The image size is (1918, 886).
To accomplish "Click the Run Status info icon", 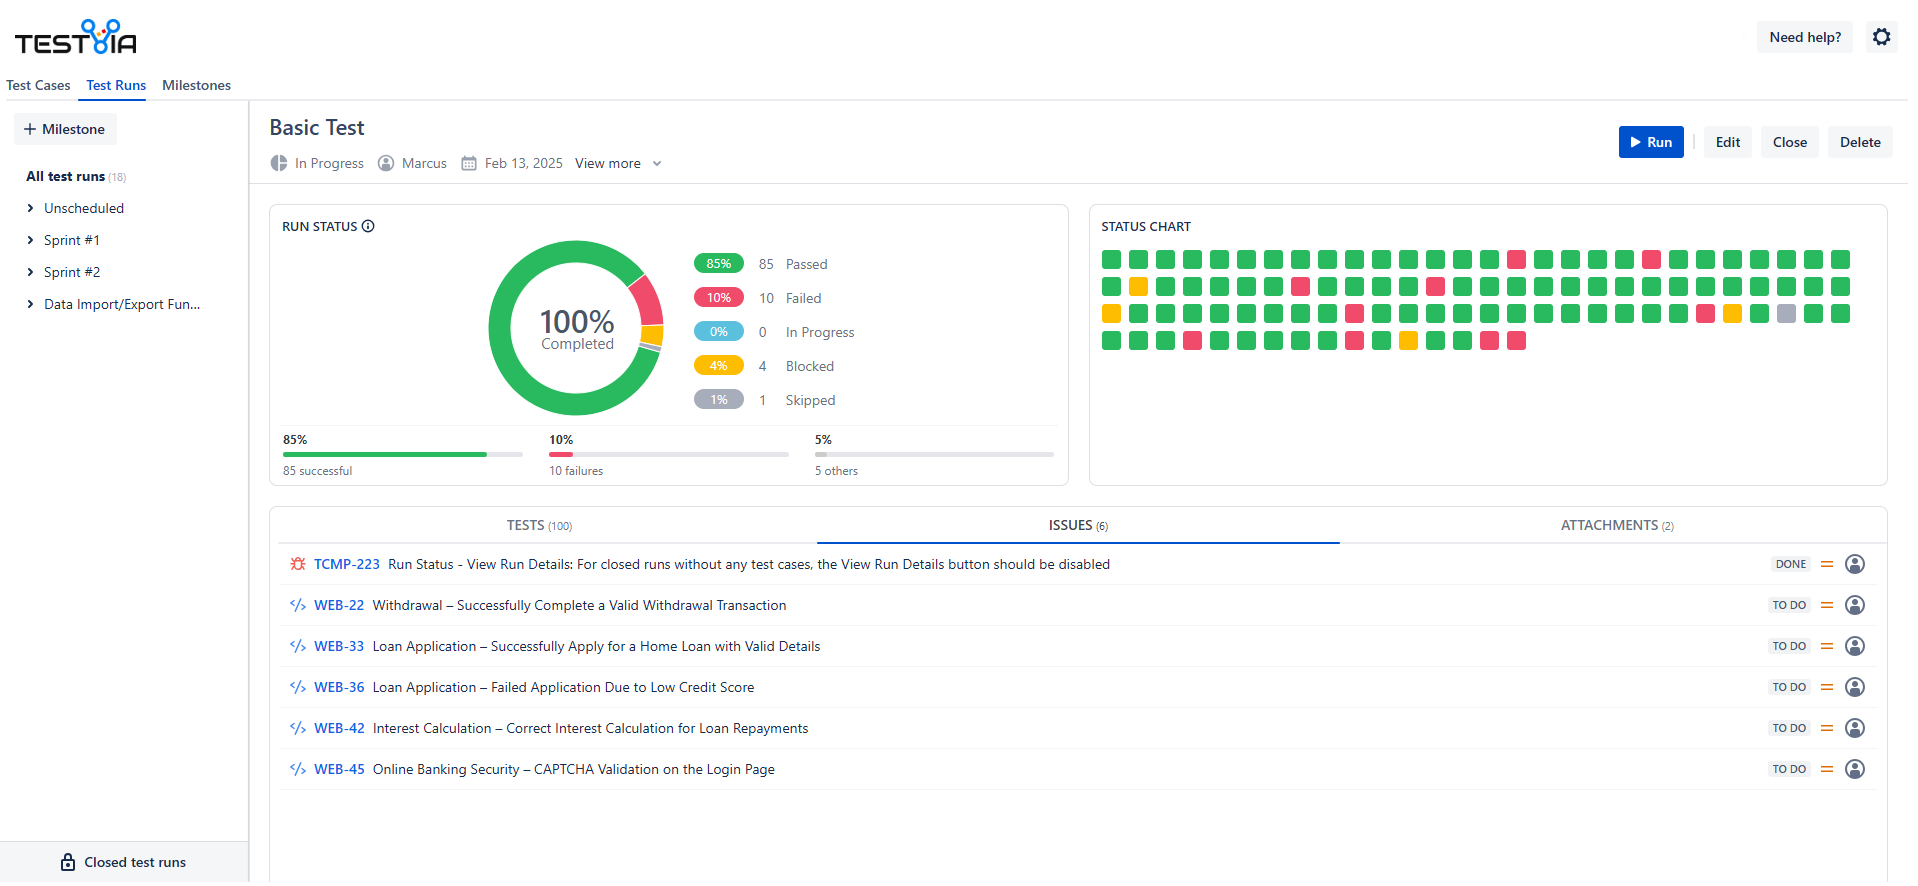I will coord(368,226).
